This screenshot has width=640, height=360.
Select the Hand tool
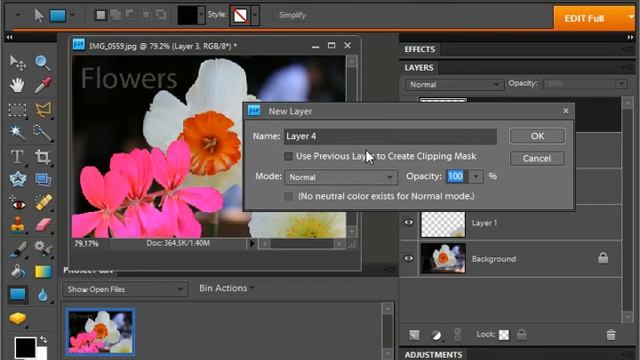tap(18, 85)
